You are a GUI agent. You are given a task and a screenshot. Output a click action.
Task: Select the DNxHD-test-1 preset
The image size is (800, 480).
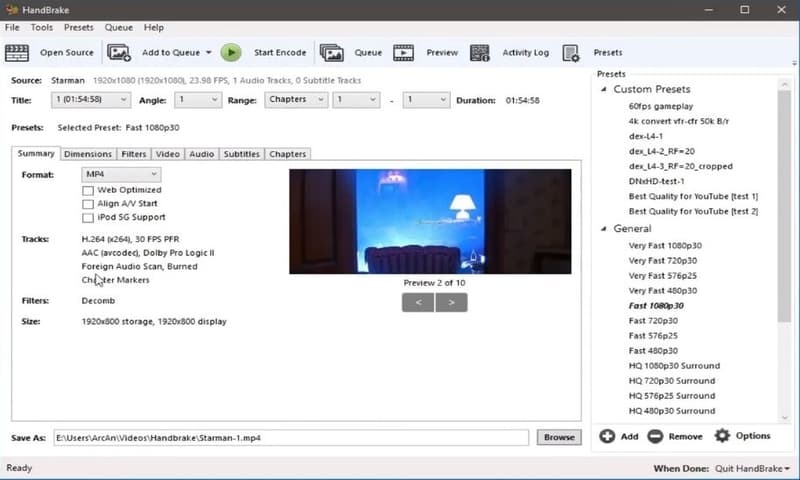[x=656, y=181]
